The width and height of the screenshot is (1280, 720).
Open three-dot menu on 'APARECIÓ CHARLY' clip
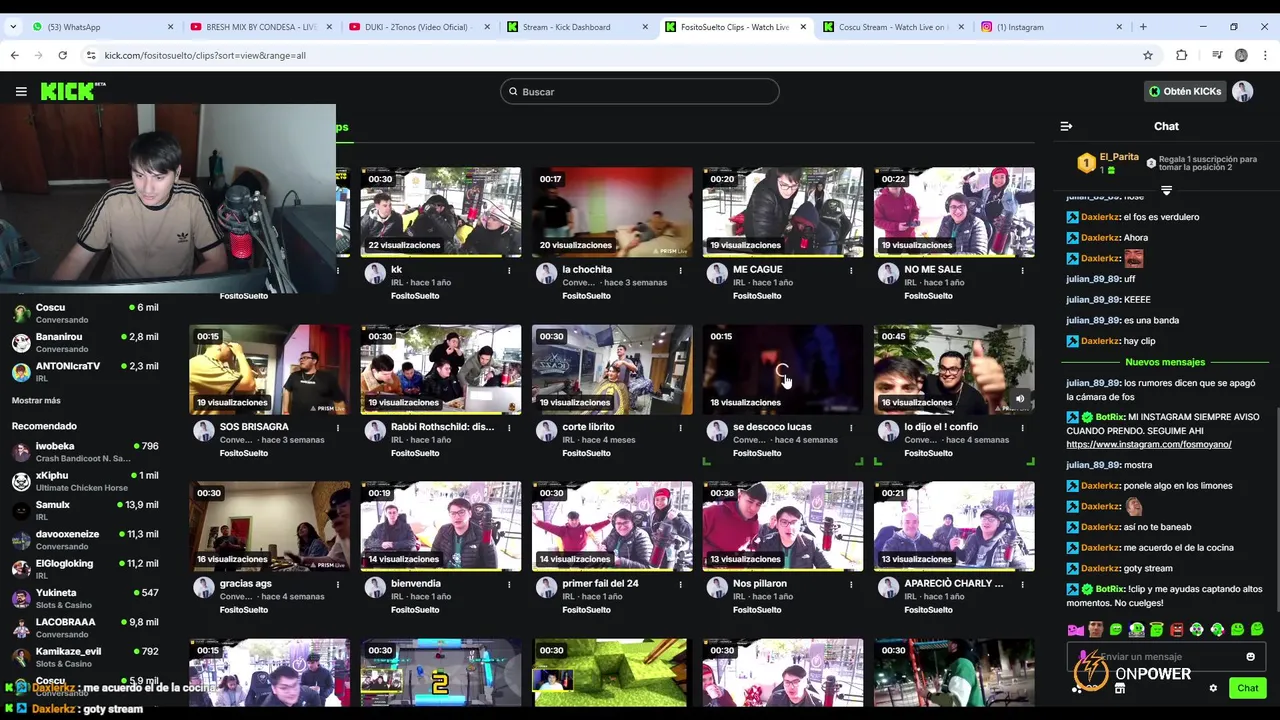pos(1022,584)
